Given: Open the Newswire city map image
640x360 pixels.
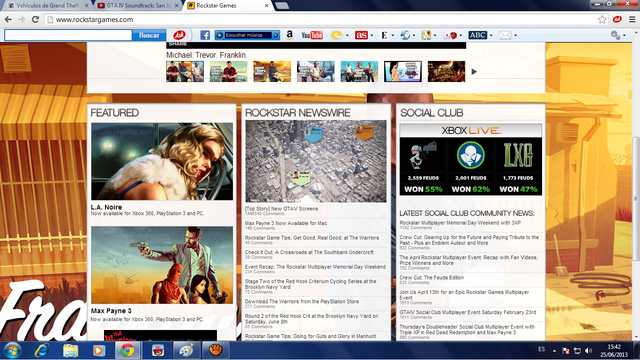Looking at the screenshot, I should point(316,161).
